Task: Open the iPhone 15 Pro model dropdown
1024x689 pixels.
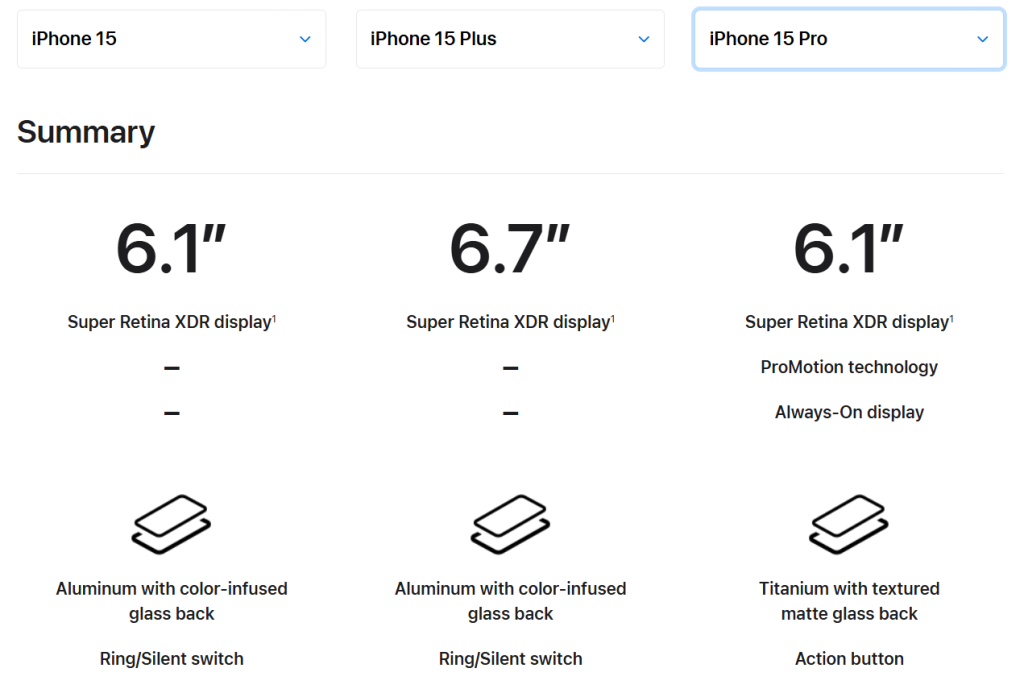Action: coord(849,38)
